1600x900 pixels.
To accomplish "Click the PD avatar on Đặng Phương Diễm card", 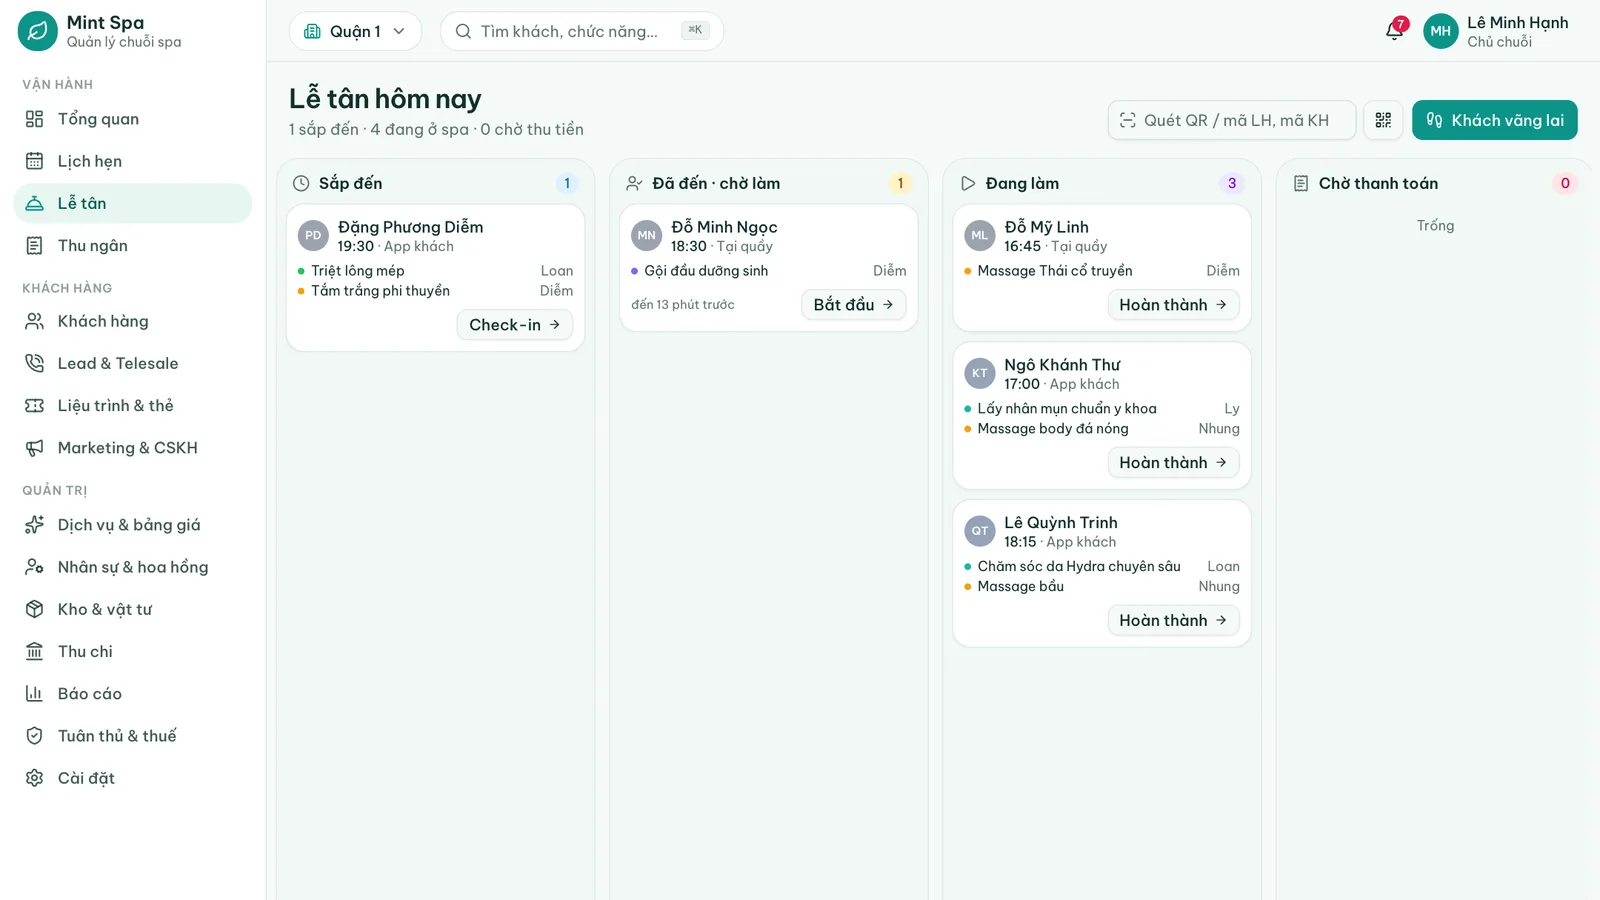I will pos(313,236).
